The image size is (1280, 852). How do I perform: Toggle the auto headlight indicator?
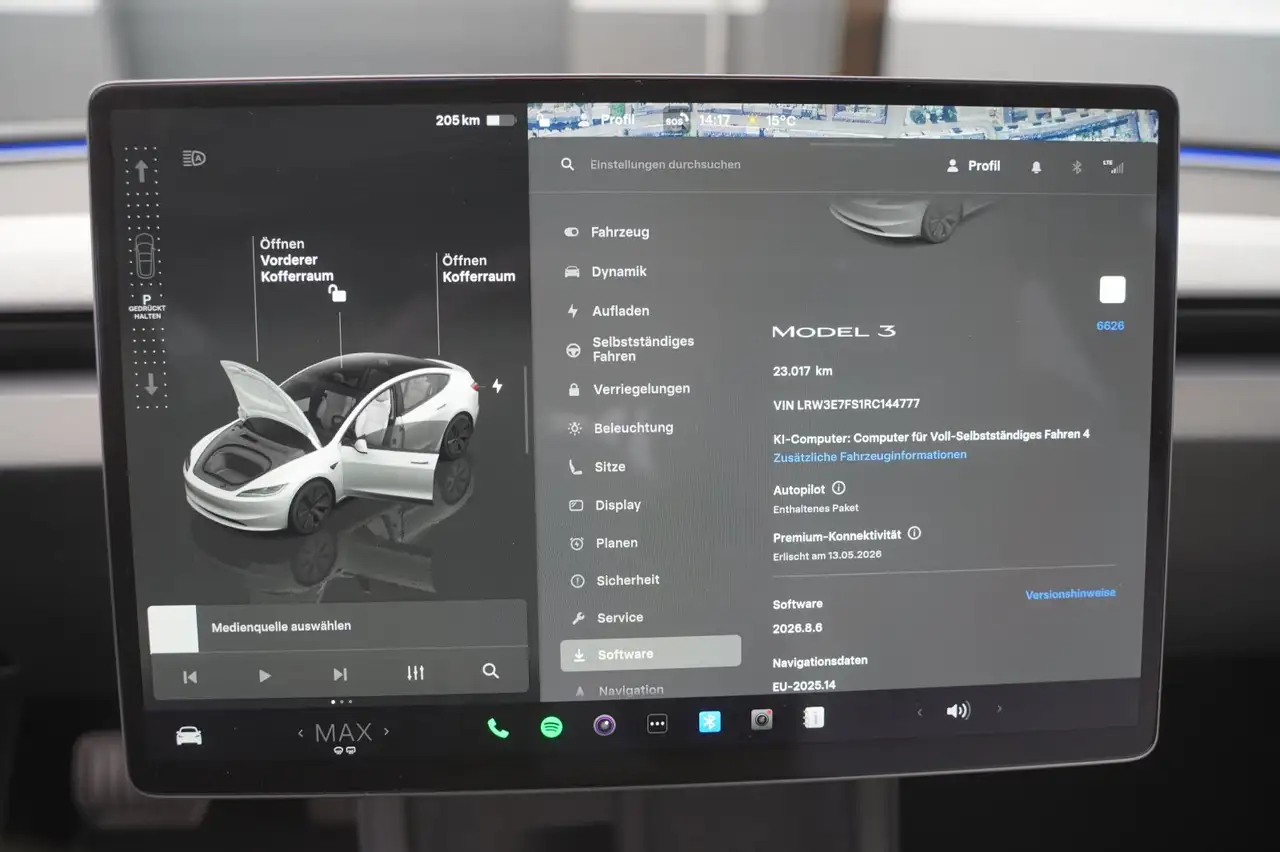pos(194,158)
